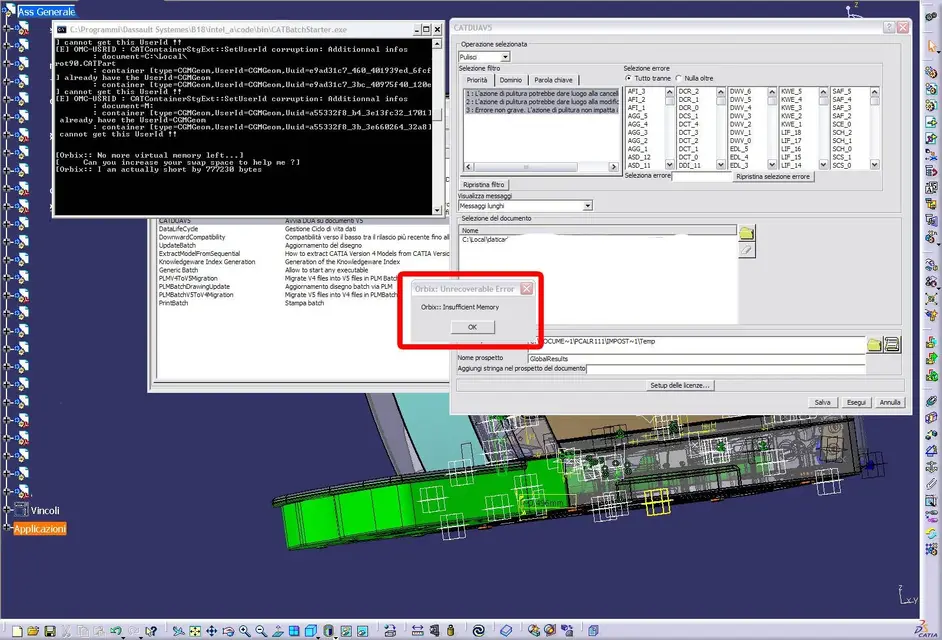Open the Pulisci operation dropdown
The height and width of the screenshot is (640, 942).
[x=505, y=57]
